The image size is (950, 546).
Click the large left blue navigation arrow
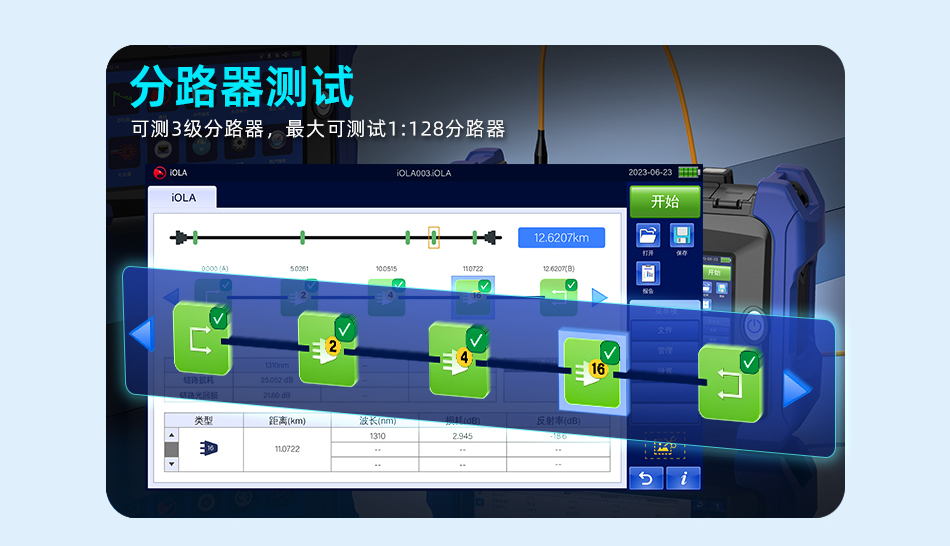pyautogui.click(x=141, y=334)
